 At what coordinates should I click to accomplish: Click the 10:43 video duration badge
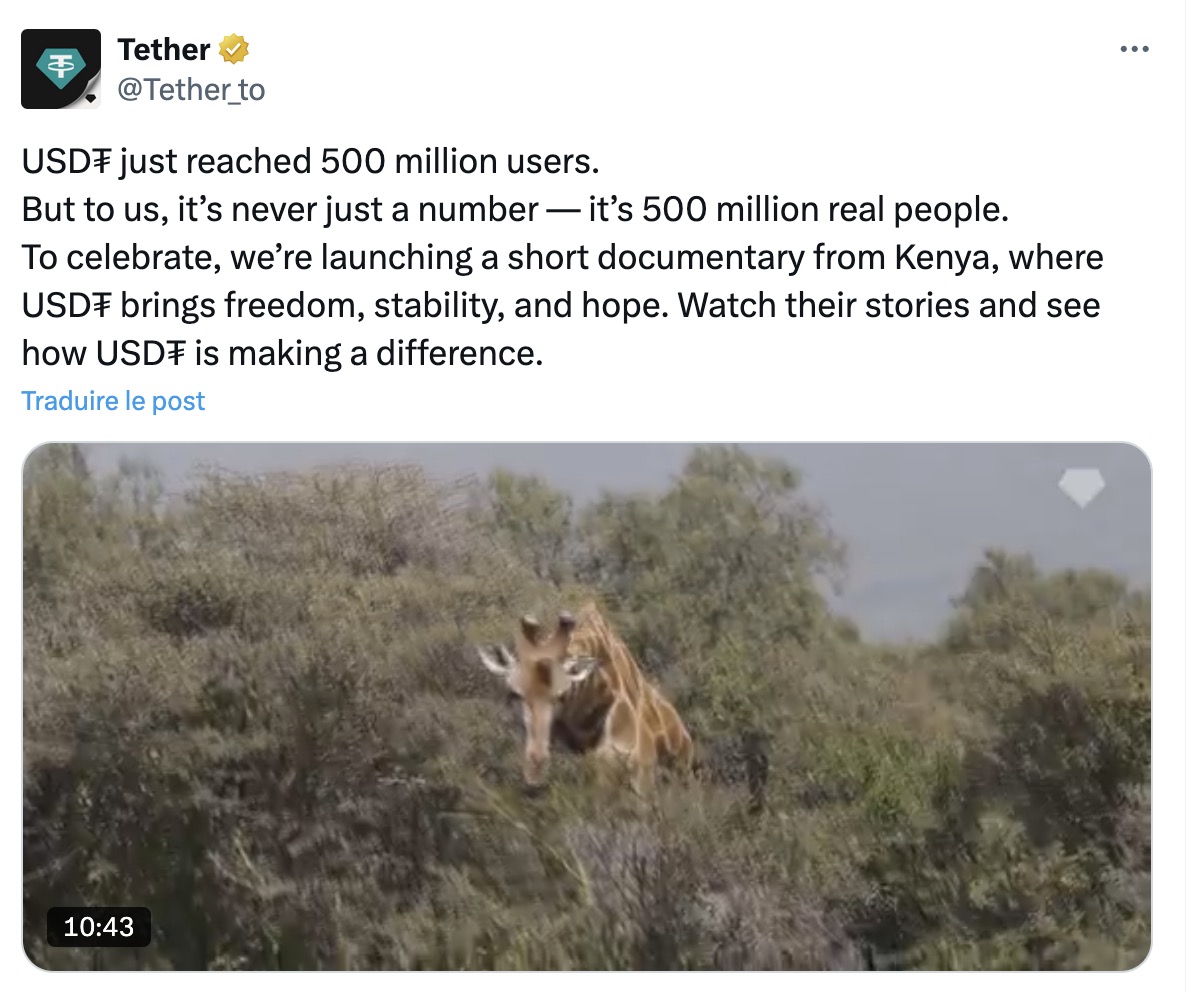pos(98,926)
